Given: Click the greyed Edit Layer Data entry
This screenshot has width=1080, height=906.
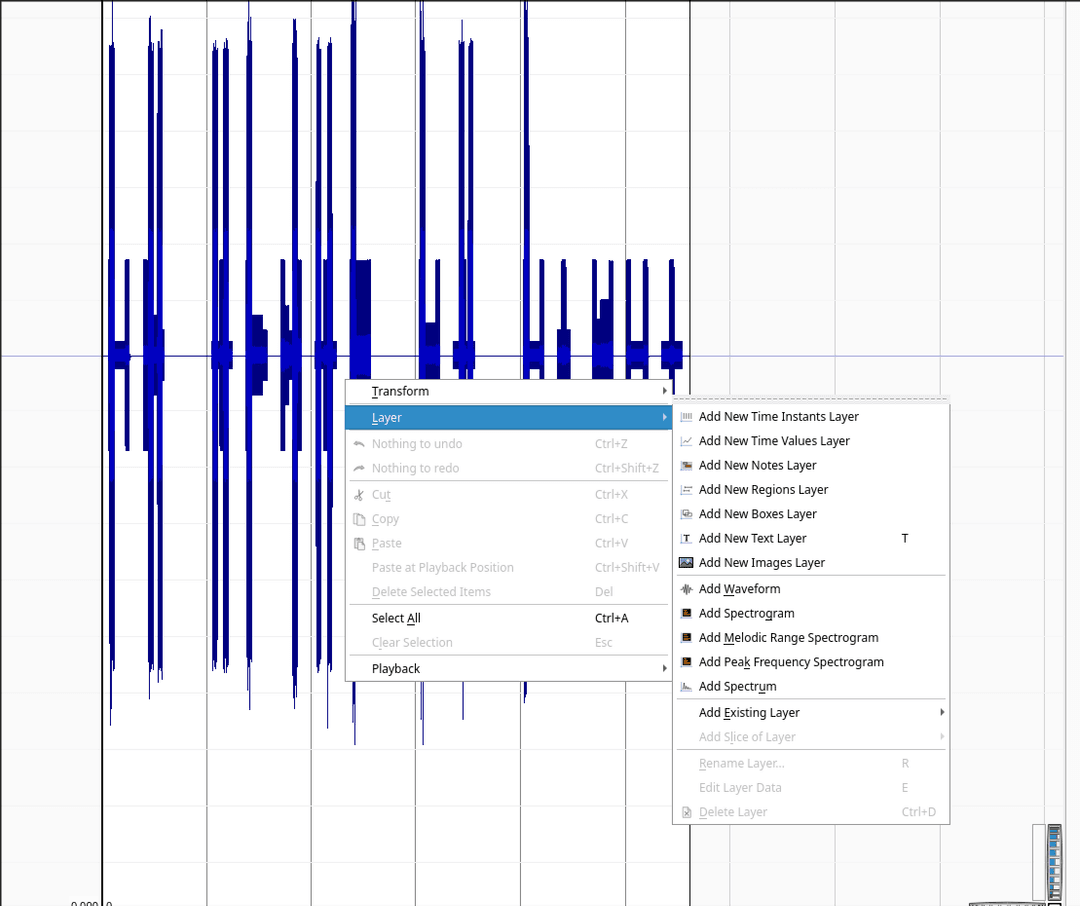Looking at the screenshot, I should [x=811, y=787].
